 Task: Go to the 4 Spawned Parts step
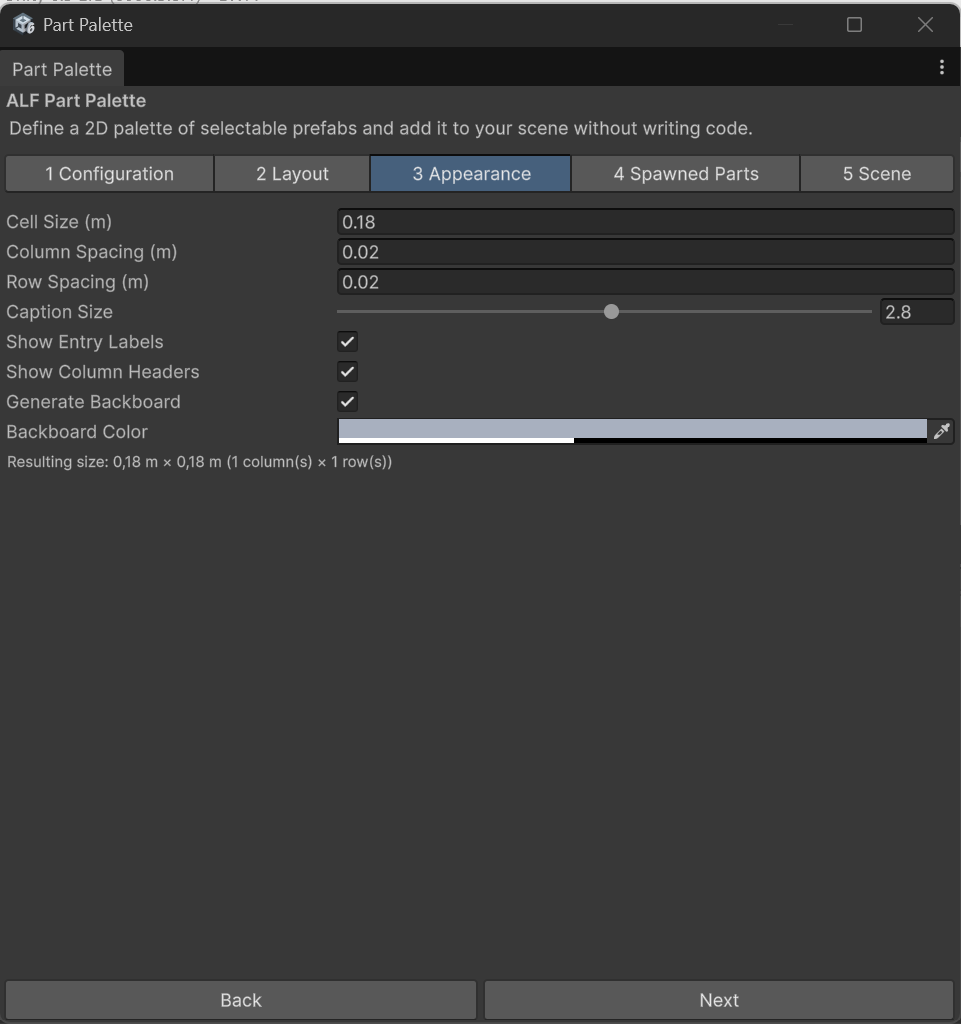tap(685, 174)
